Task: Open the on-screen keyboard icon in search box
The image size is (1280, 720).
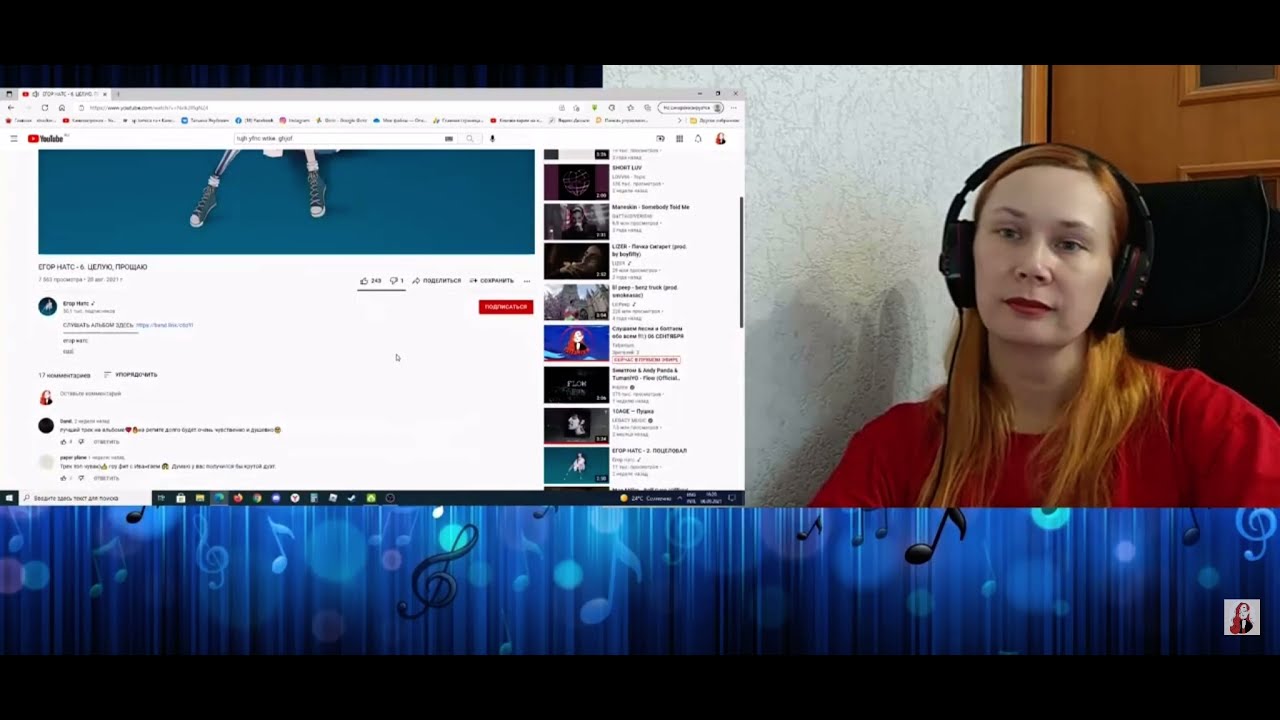Action: [449, 139]
